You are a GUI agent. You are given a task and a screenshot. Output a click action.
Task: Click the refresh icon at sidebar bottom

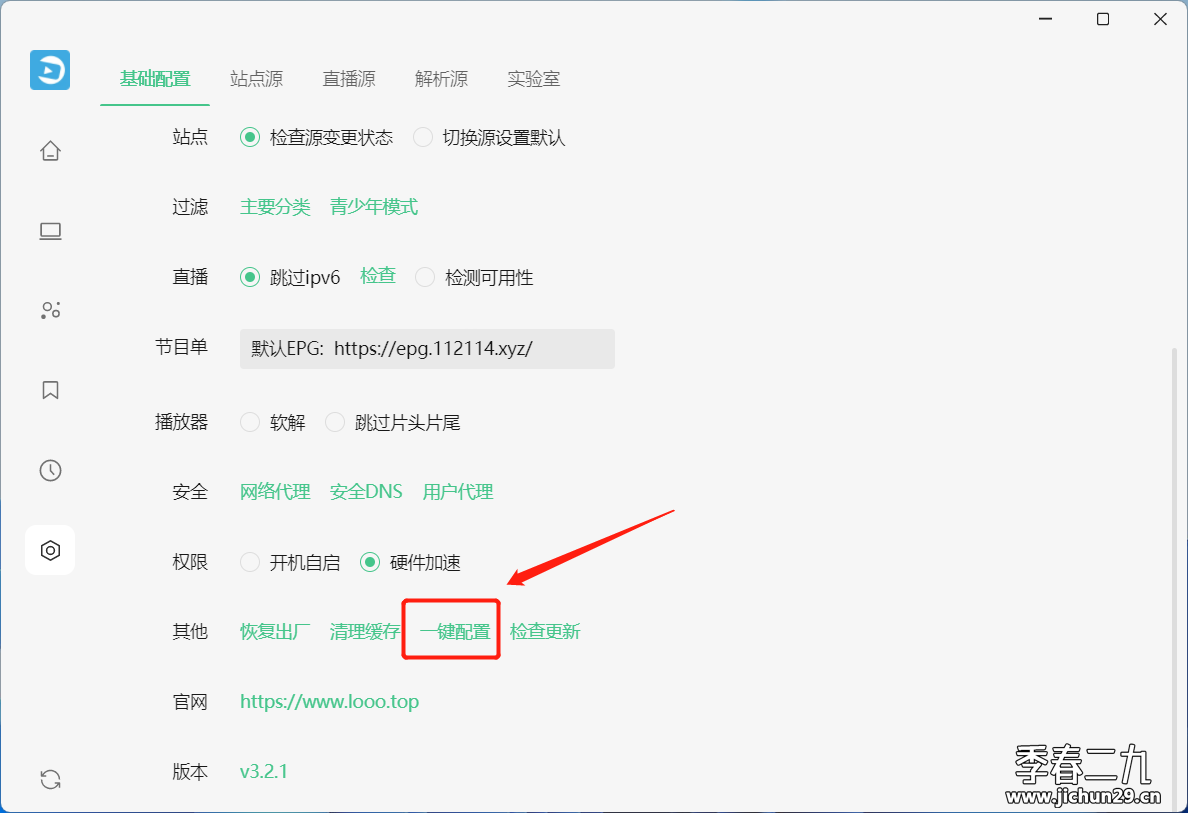(50, 779)
